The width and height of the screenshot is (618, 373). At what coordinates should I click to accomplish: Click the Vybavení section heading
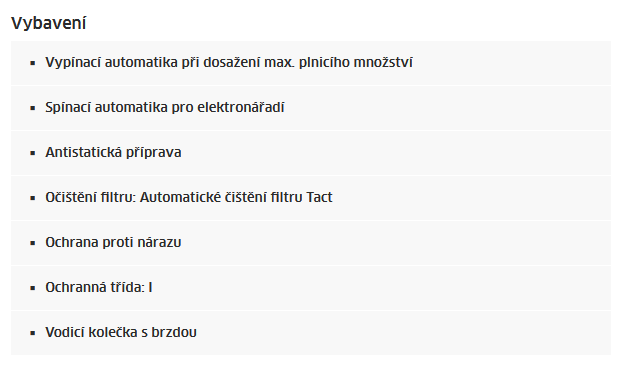(48, 23)
